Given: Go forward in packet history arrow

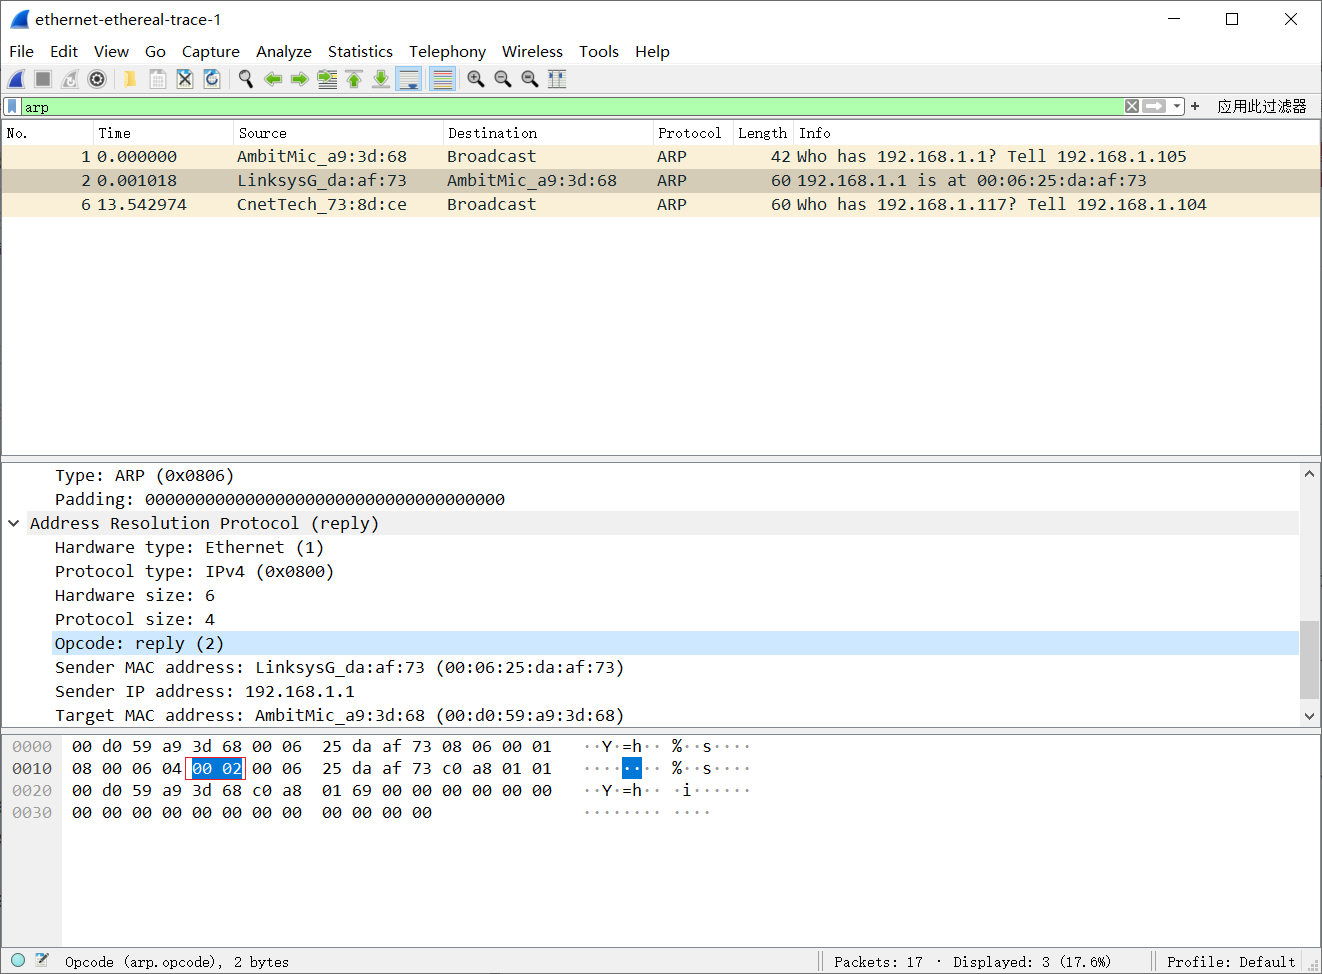Looking at the screenshot, I should click(x=300, y=79).
